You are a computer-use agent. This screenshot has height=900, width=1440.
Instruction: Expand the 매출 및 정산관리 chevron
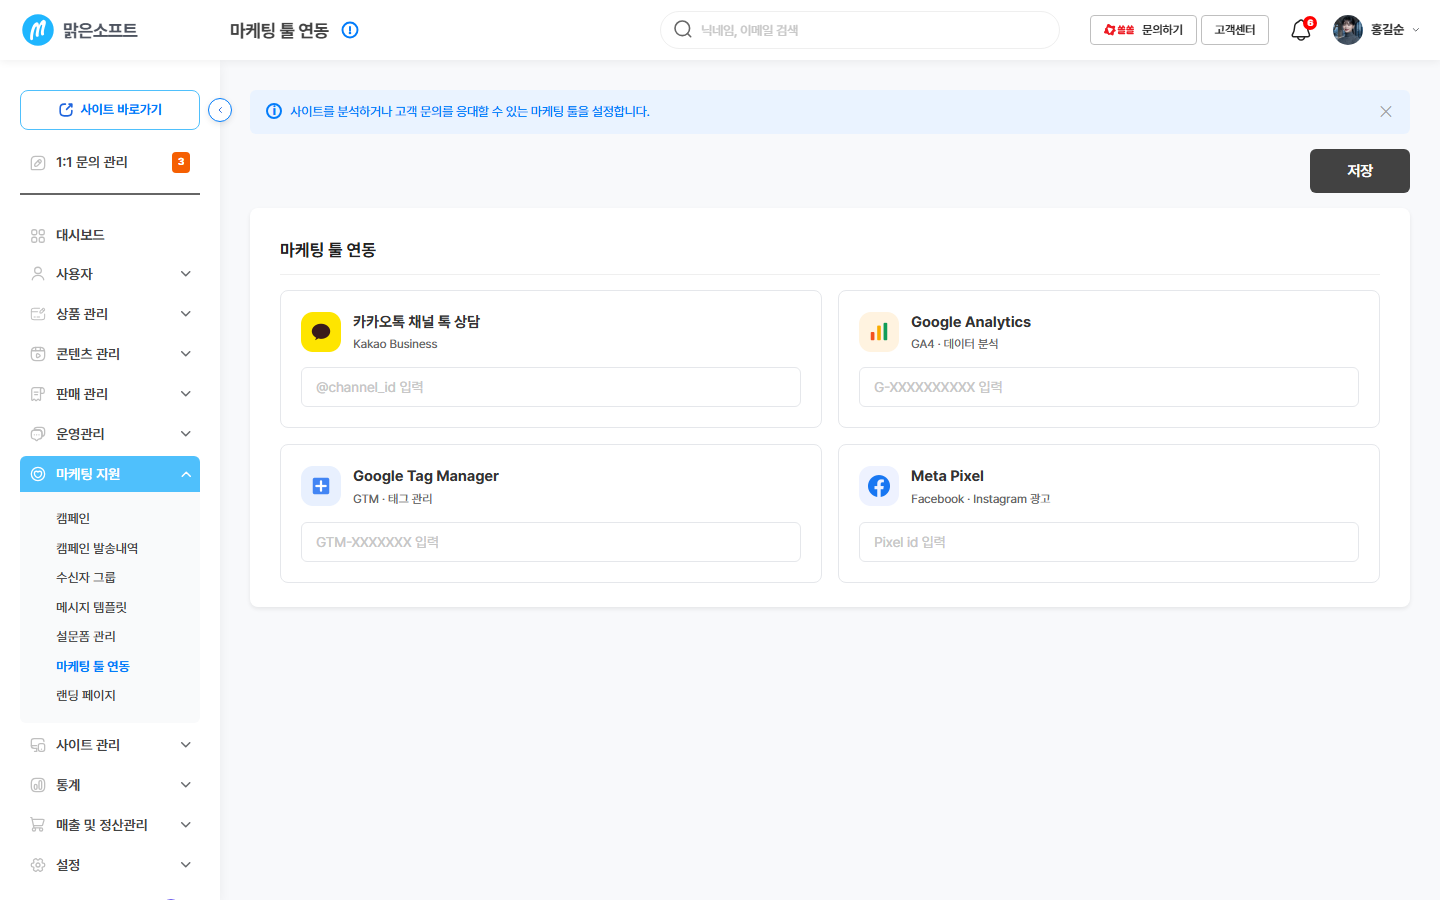[x=186, y=825]
